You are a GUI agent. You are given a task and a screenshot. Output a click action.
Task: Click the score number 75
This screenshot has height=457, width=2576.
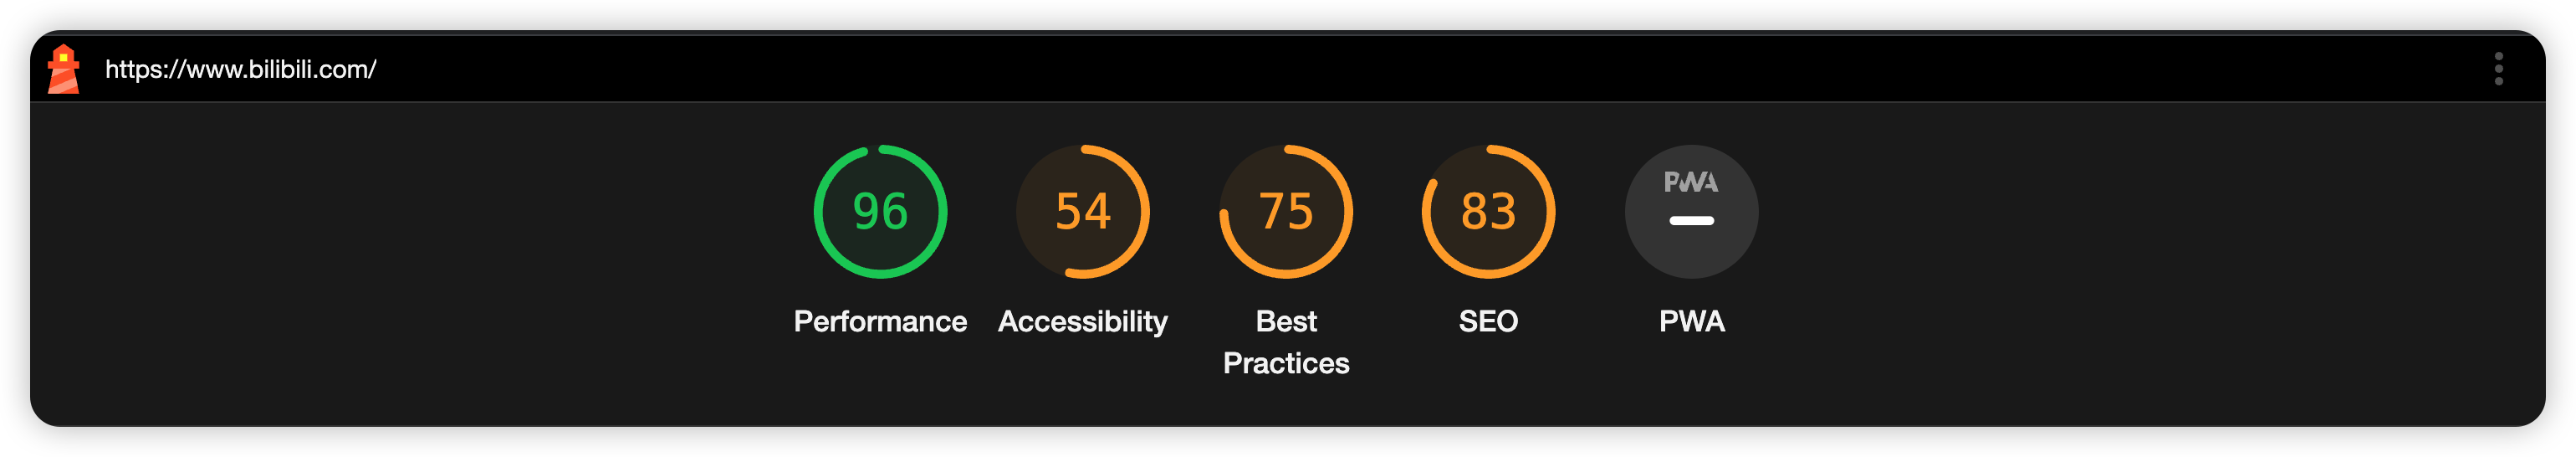pyautogui.click(x=1286, y=211)
